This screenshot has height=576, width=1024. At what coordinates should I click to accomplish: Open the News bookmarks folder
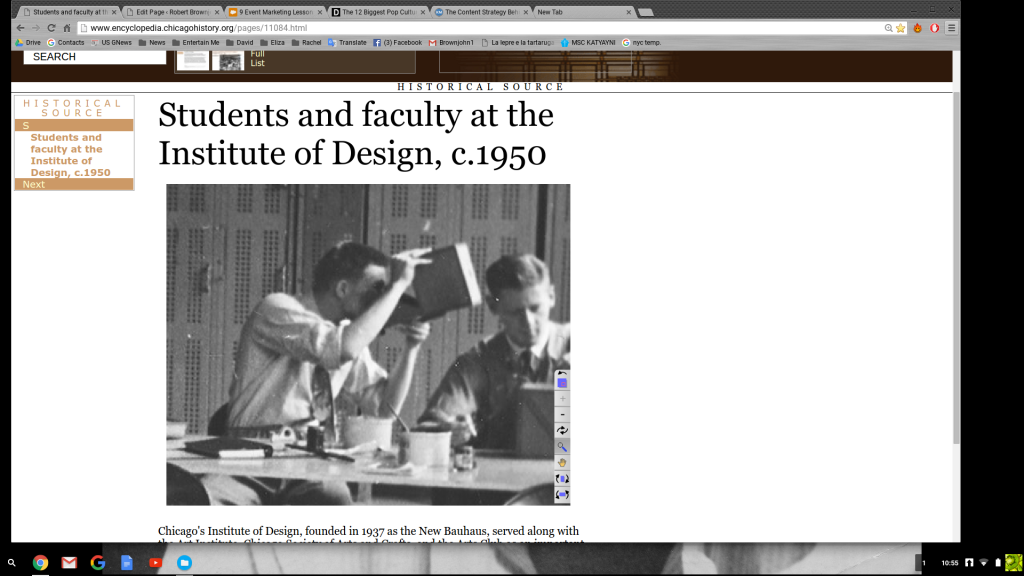(x=152, y=42)
